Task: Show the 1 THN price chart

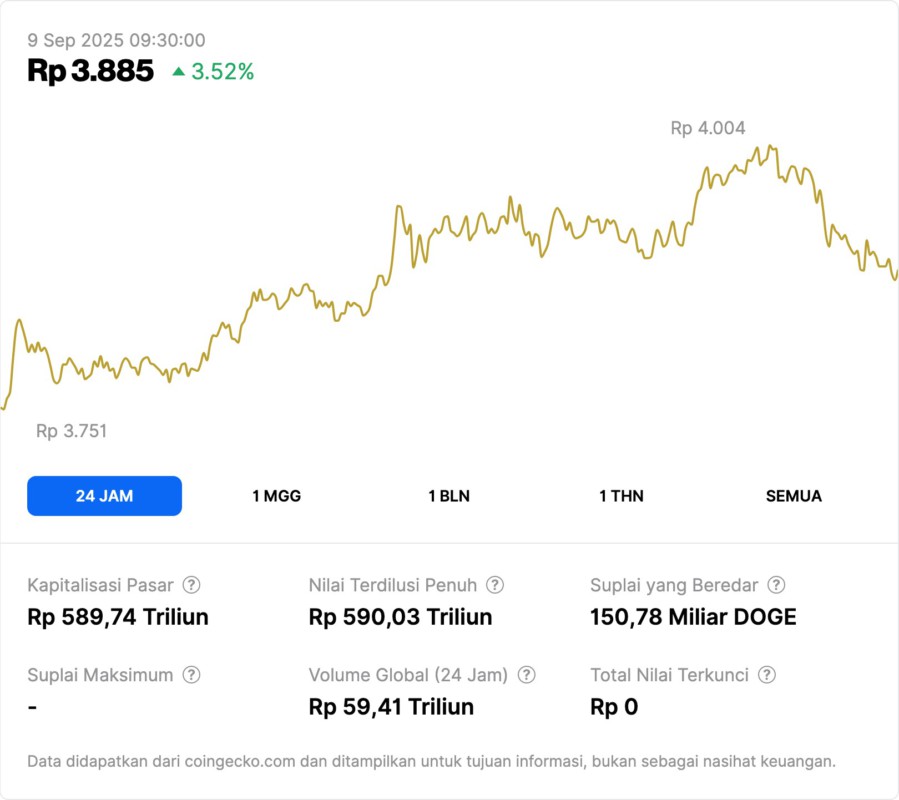Action: point(621,496)
